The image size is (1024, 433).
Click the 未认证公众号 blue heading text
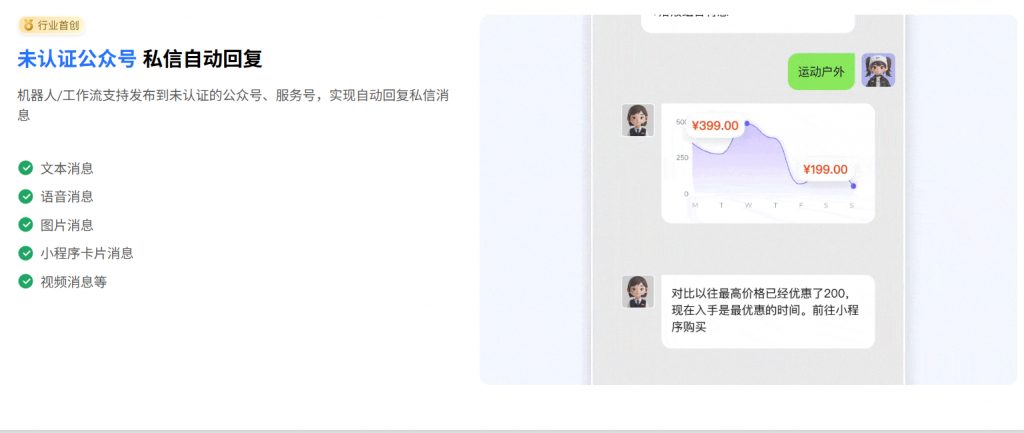pos(77,59)
